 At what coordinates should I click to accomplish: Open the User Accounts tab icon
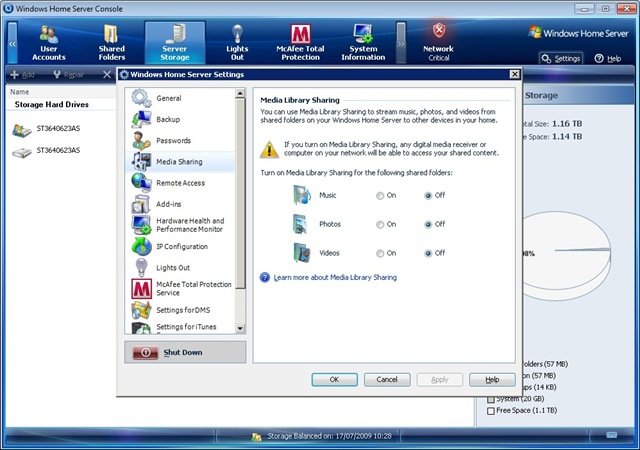pos(49,42)
